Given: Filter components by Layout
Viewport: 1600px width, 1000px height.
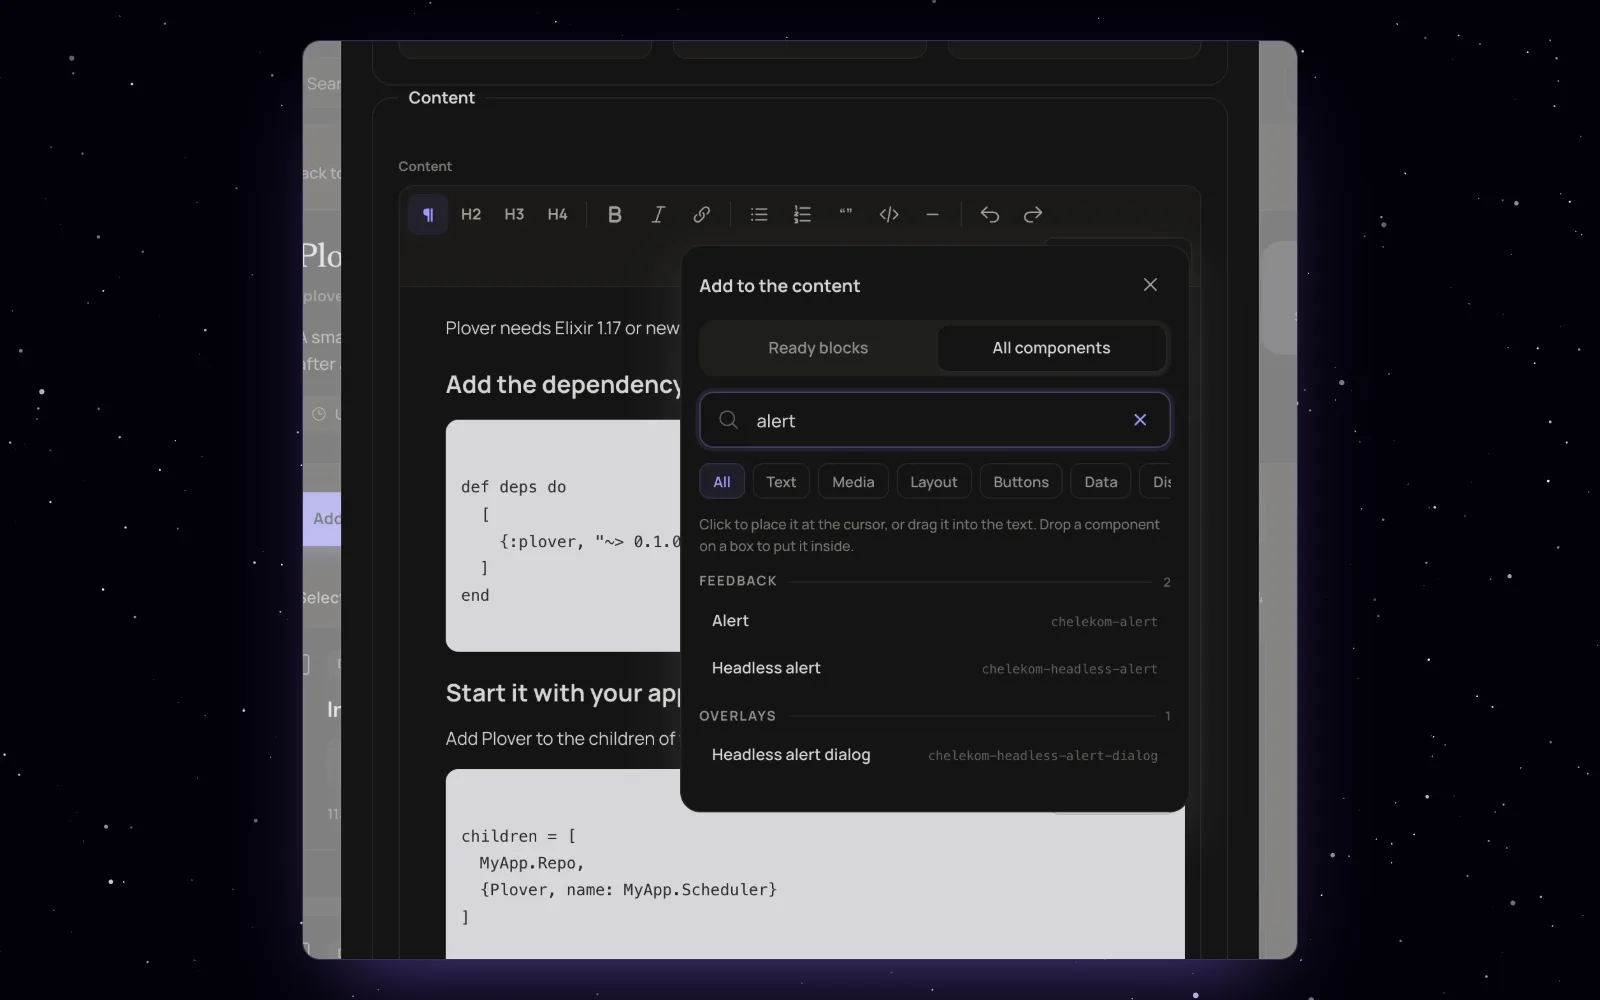Looking at the screenshot, I should [x=934, y=482].
